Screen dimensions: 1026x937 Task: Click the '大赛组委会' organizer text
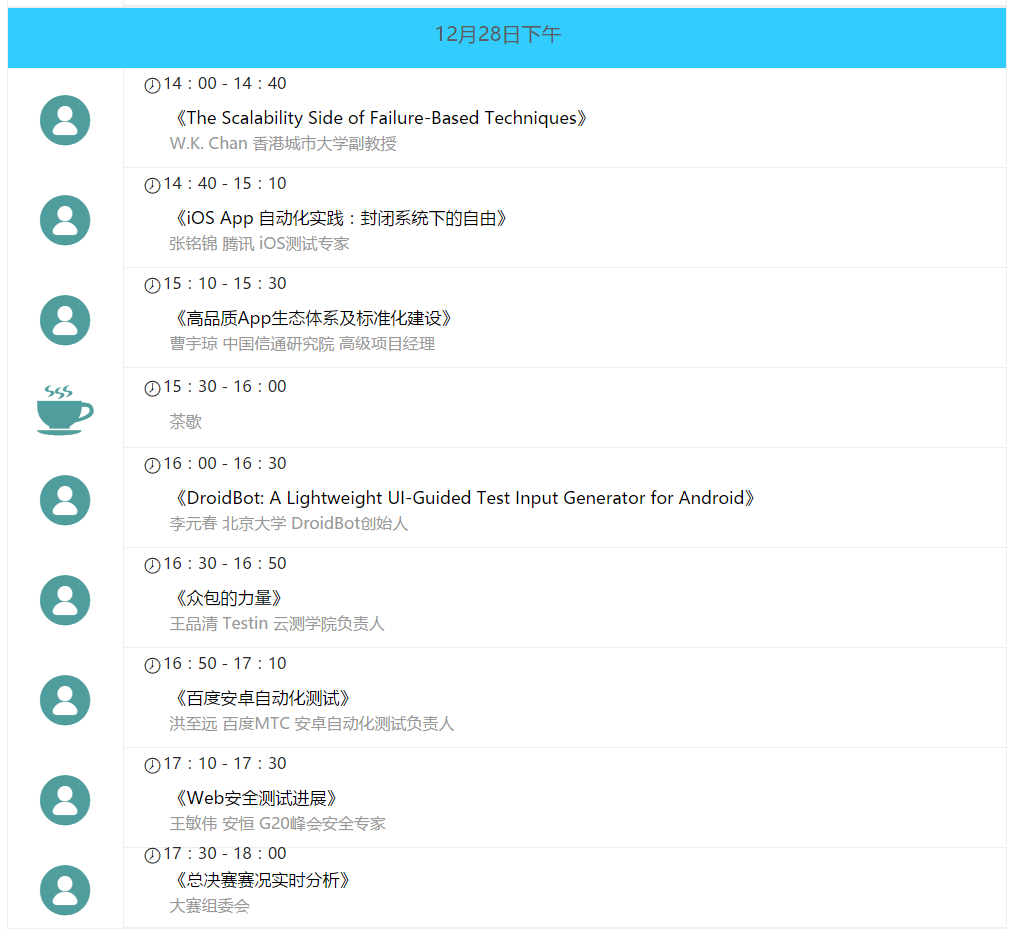click(209, 906)
